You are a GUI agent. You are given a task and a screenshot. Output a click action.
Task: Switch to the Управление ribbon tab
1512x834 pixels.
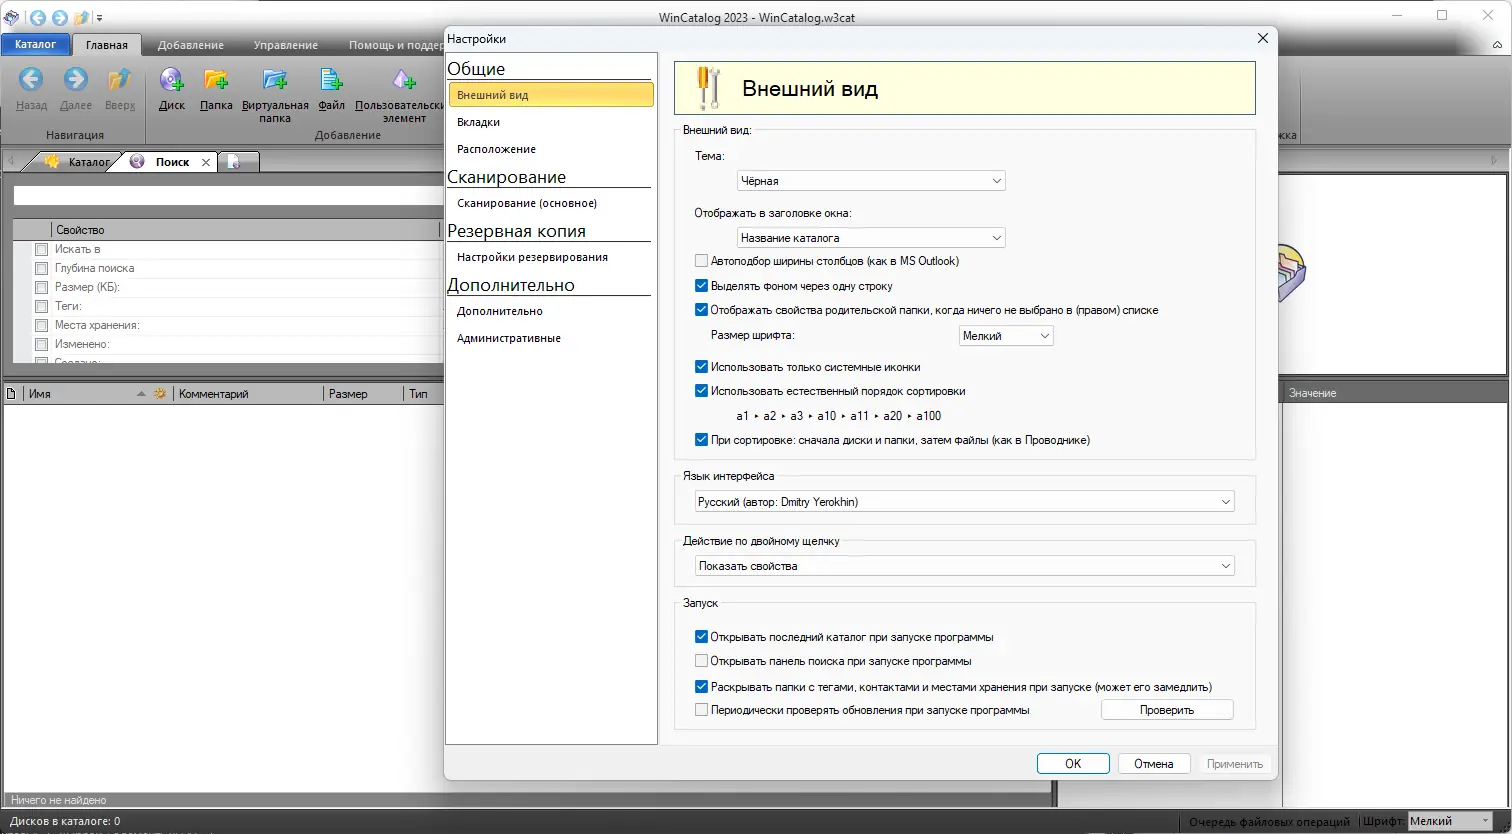click(286, 45)
